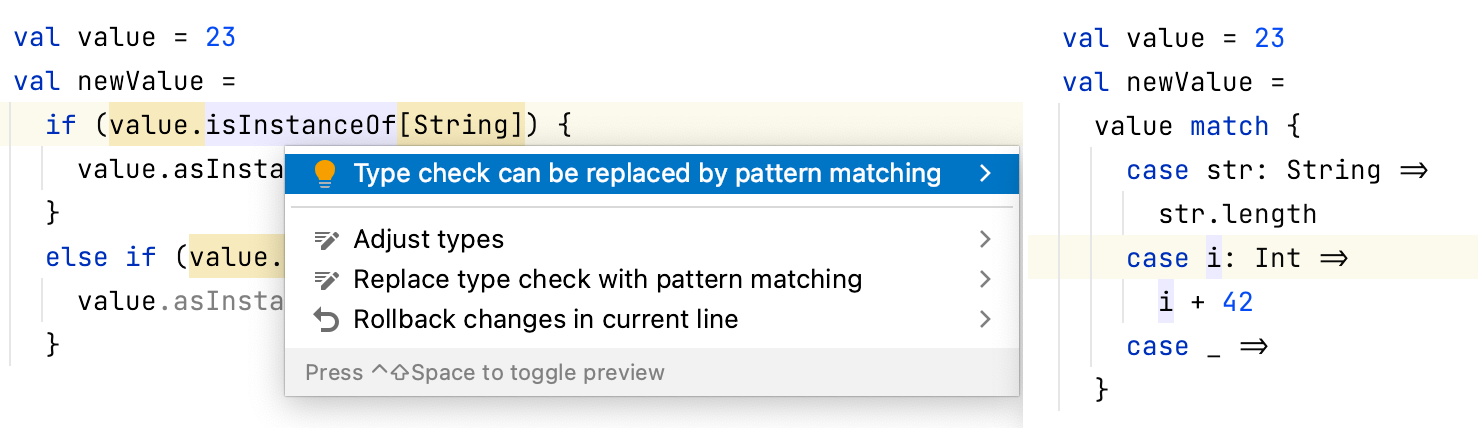
Task: Expand submenu arrow for Type check inspection
Action: point(985,174)
